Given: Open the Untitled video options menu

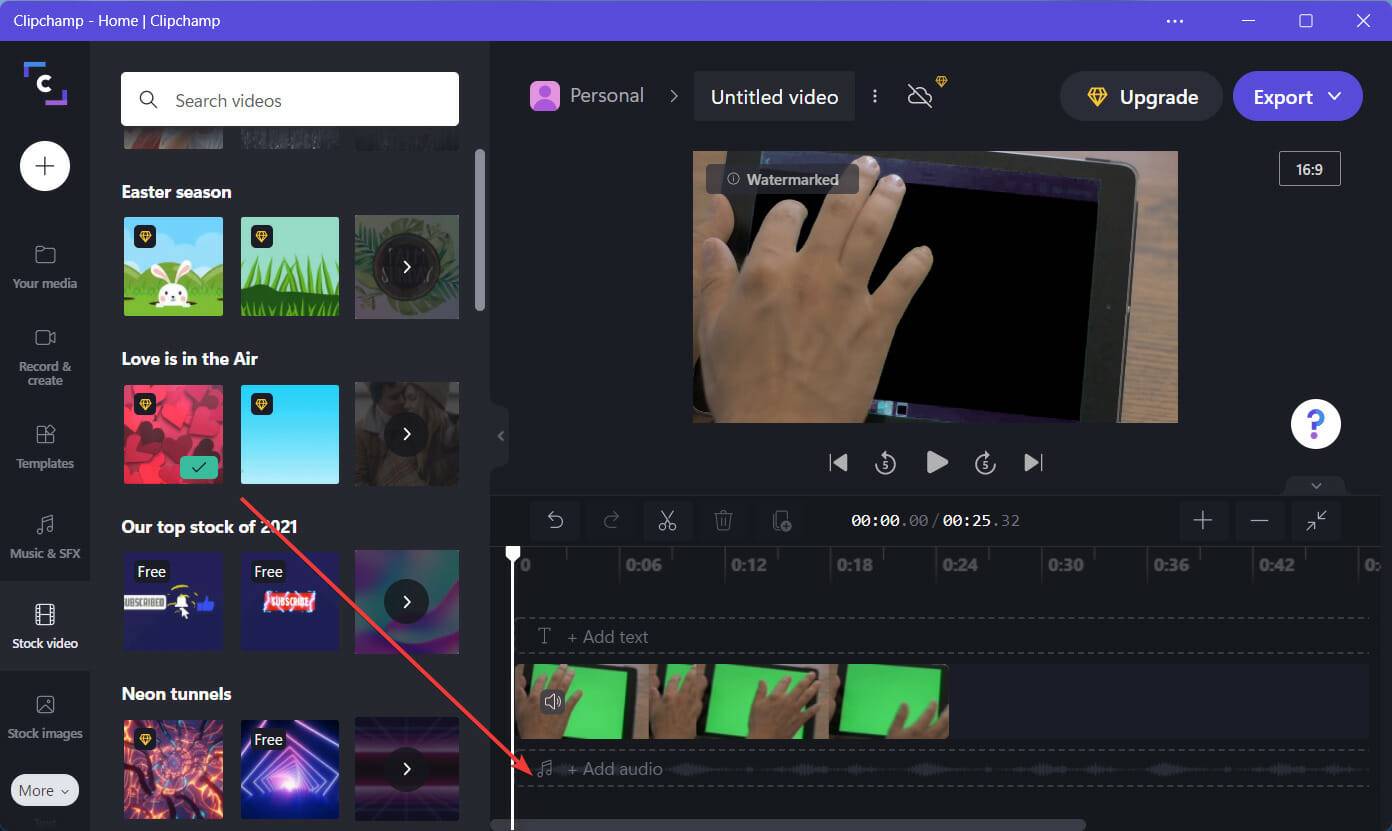Looking at the screenshot, I should pos(875,96).
